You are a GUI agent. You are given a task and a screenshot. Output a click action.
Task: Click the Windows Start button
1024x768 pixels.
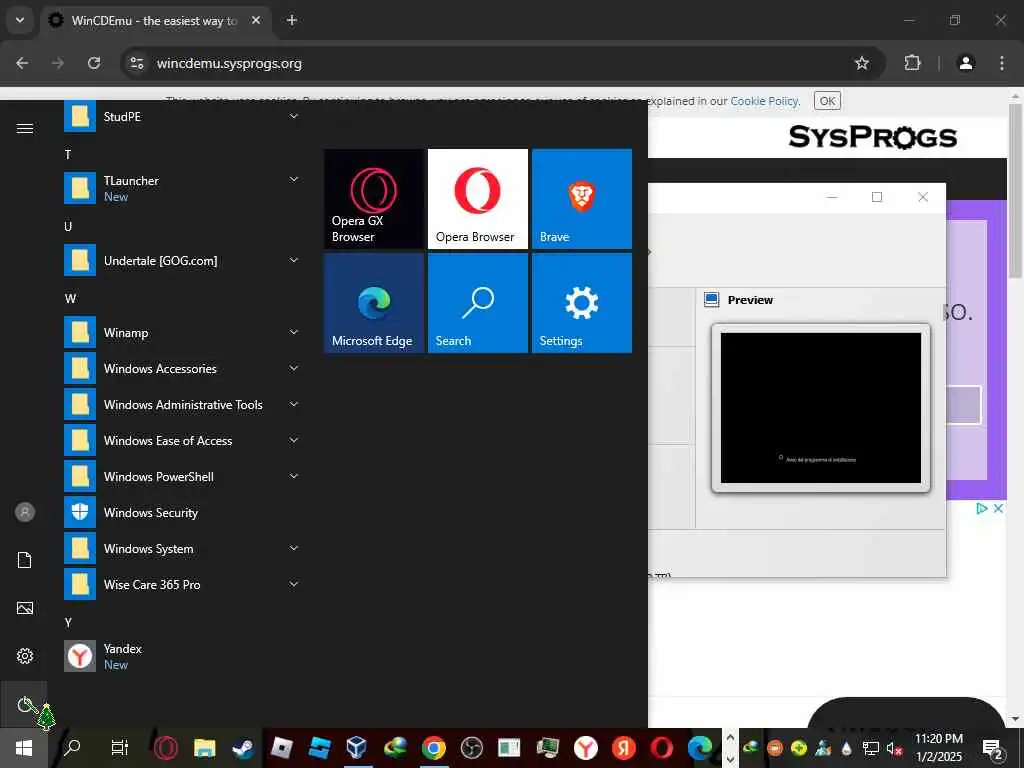click(24, 748)
